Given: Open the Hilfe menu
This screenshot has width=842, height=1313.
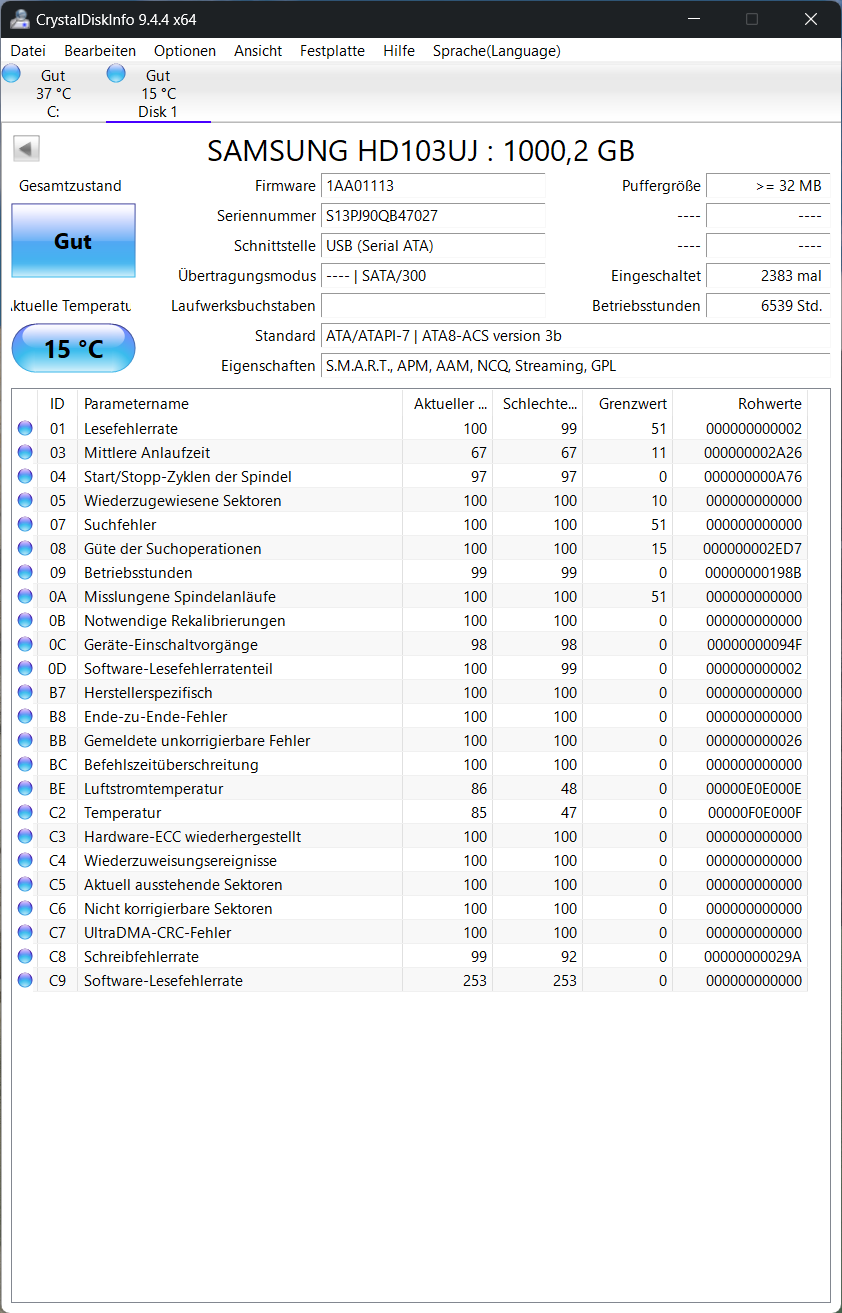Looking at the screenshot, I should click(x=399, y=51).
